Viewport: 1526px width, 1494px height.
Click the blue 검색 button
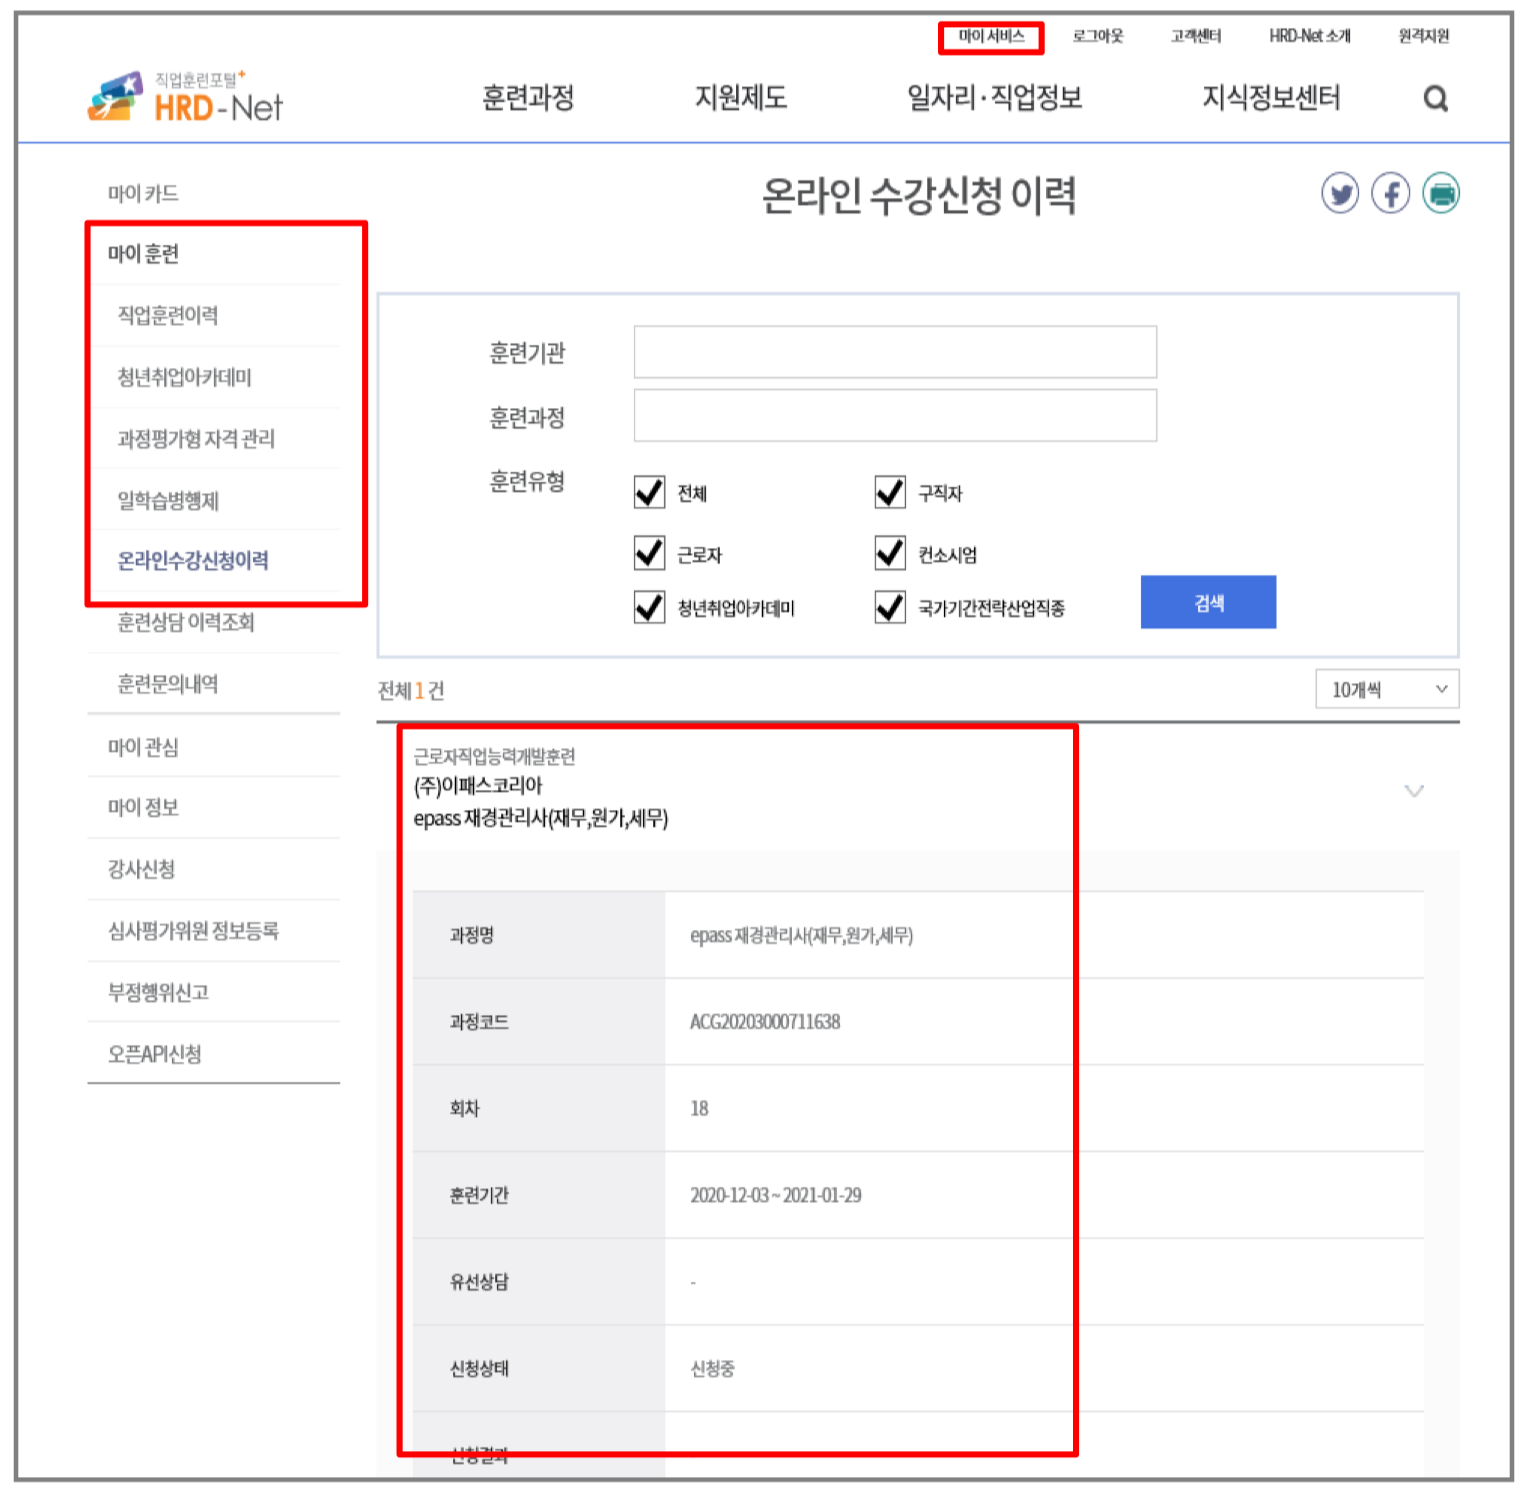click(1208, 602)
